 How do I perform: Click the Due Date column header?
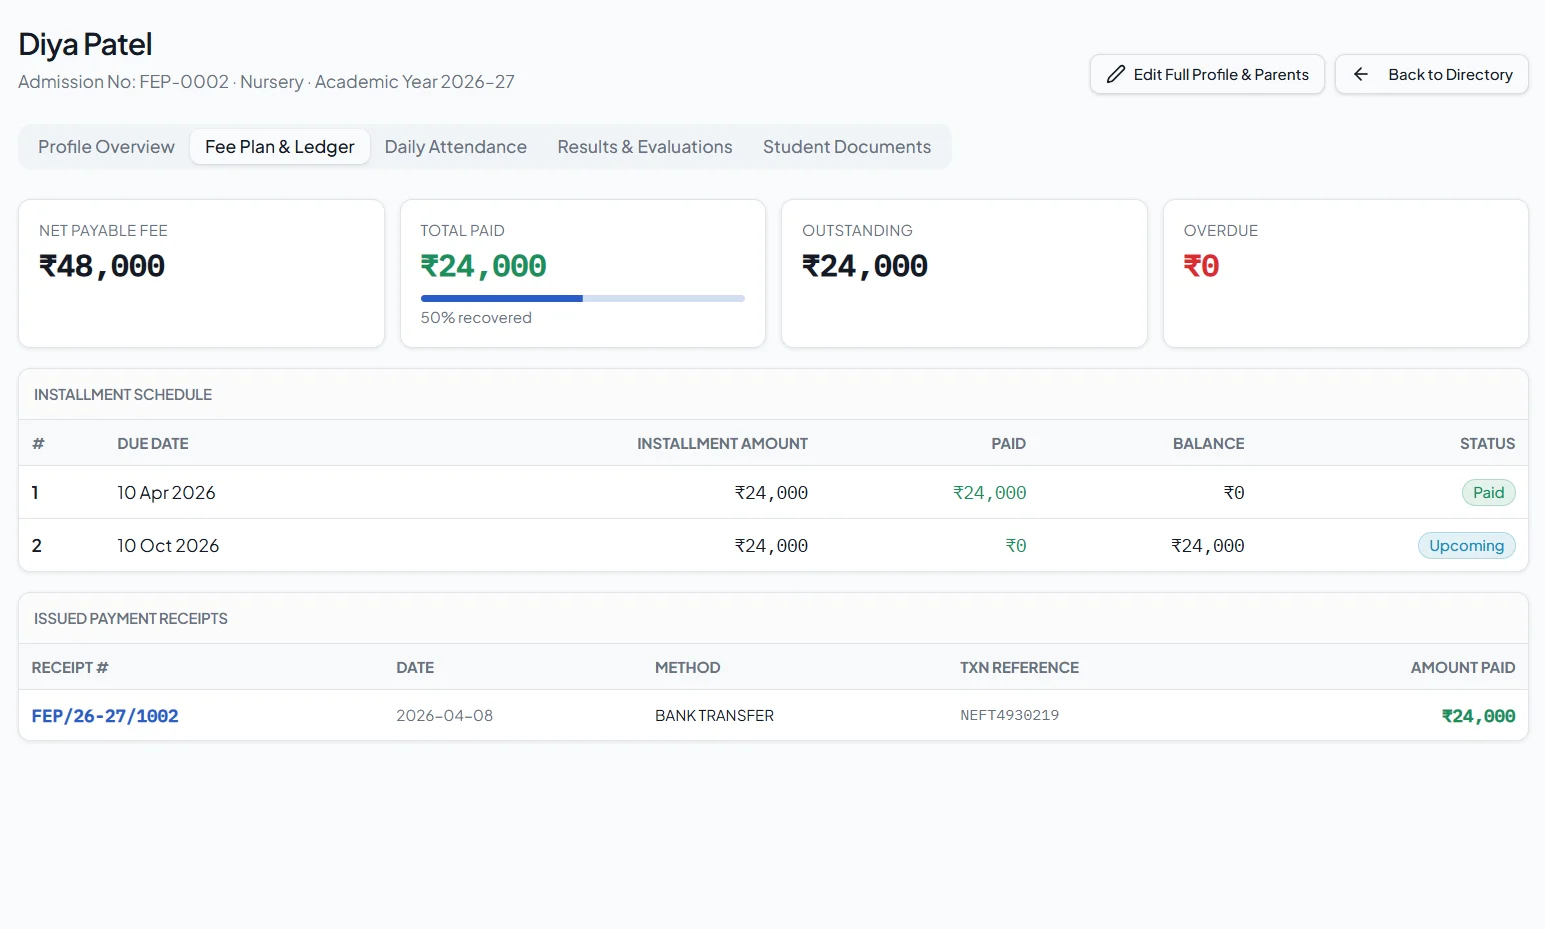click(x=153, y=443)
